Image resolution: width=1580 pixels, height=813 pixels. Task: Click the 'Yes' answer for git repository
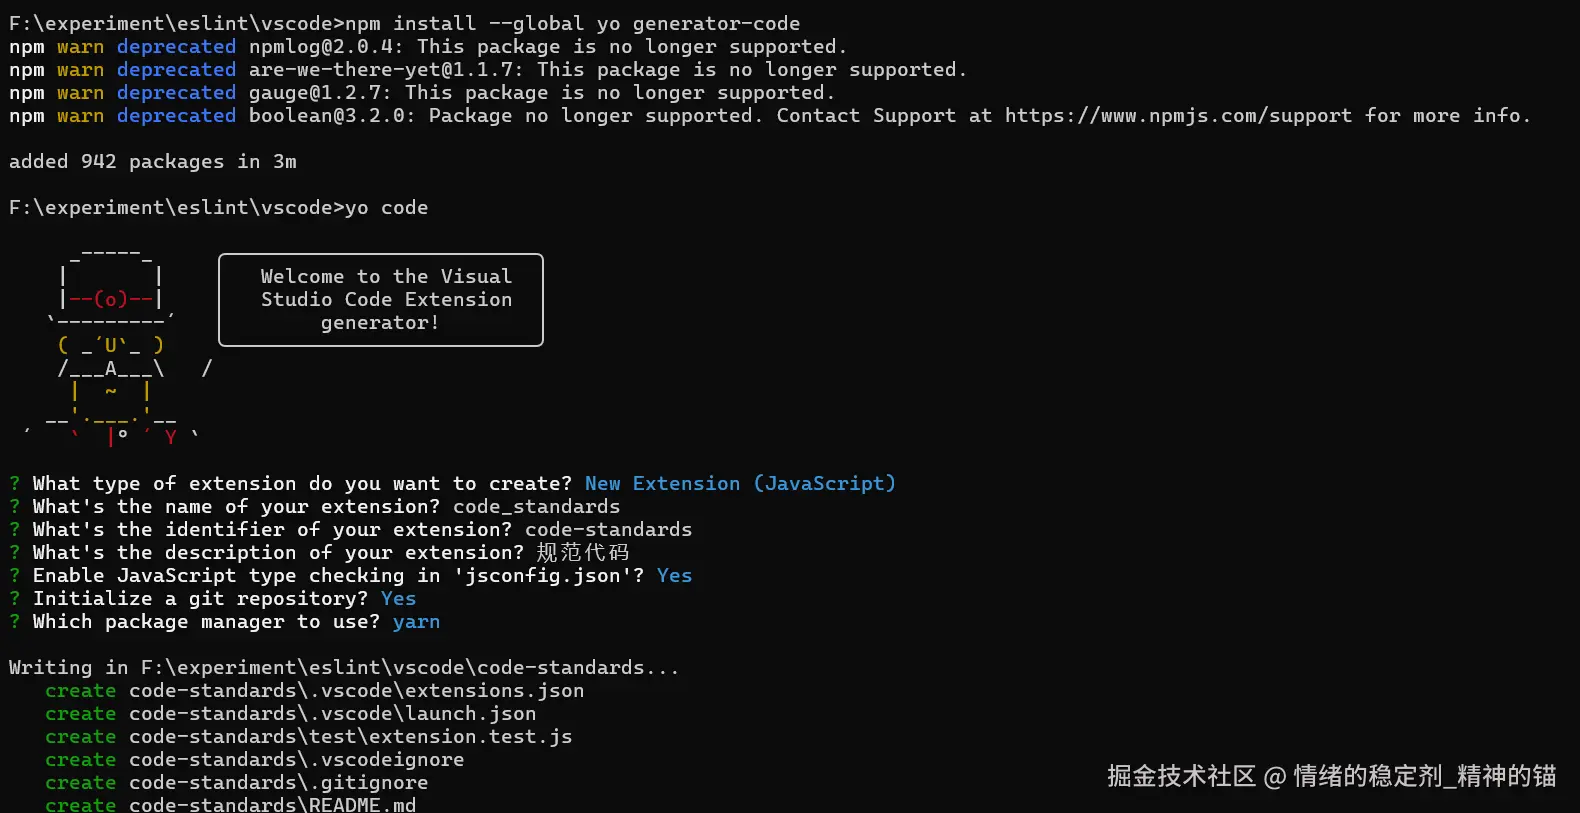click(x=398, y=599)
